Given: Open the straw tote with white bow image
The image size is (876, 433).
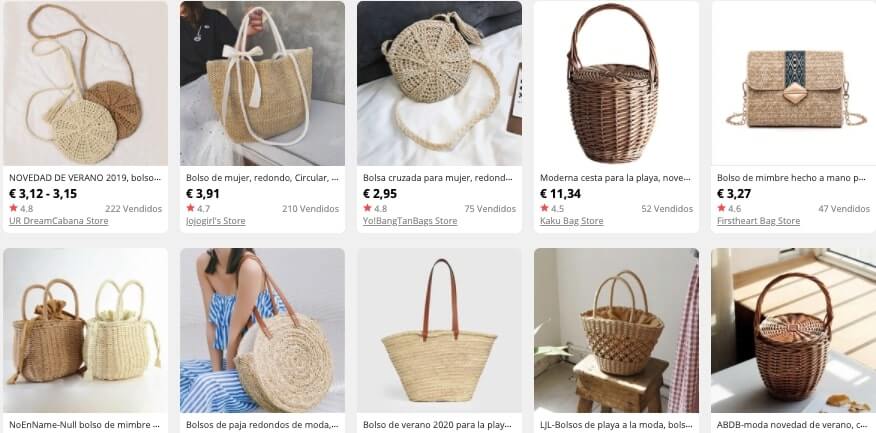Looking at the screenshot, I should pyautogui.click(x=262, y=83).
